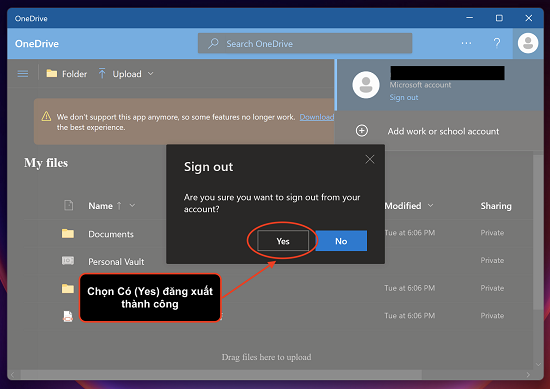Create a new Folder

67,74
